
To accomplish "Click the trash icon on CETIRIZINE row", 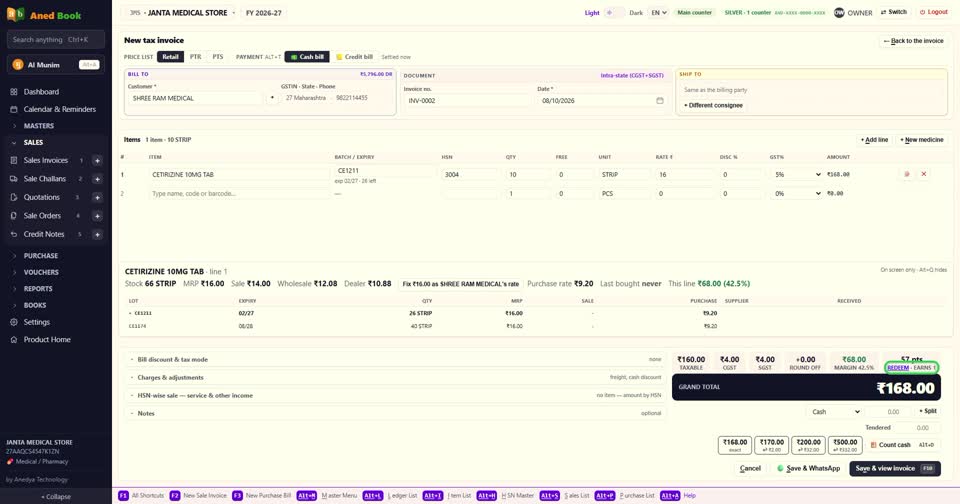I will (907, 175).
